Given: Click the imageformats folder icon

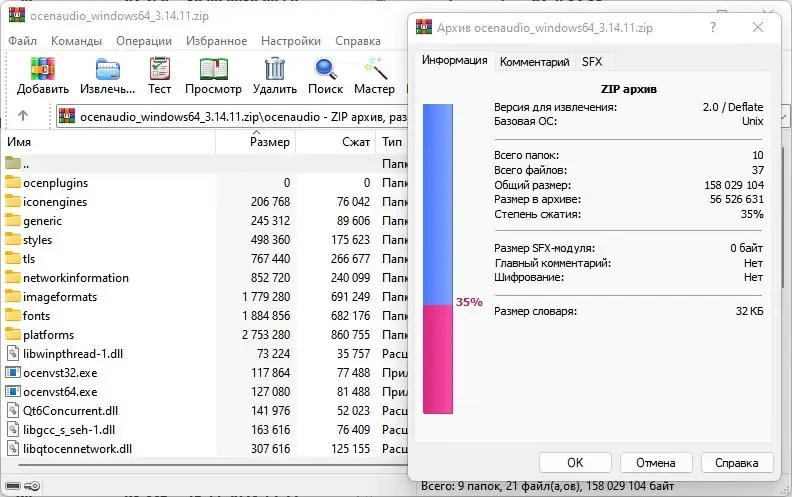Looking at the screenshot, I should click(13, 296).
